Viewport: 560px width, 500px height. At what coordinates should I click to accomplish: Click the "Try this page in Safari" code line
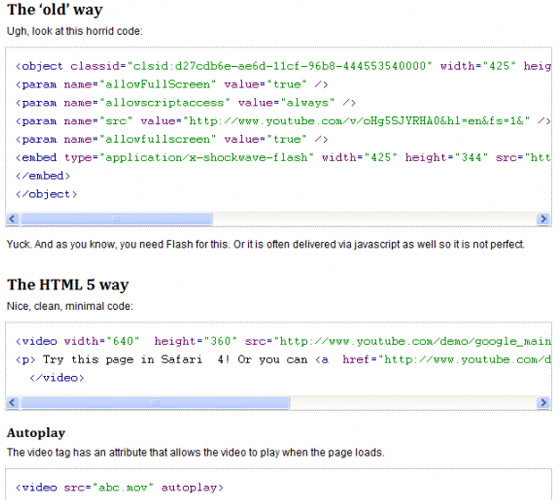[283, 360]
